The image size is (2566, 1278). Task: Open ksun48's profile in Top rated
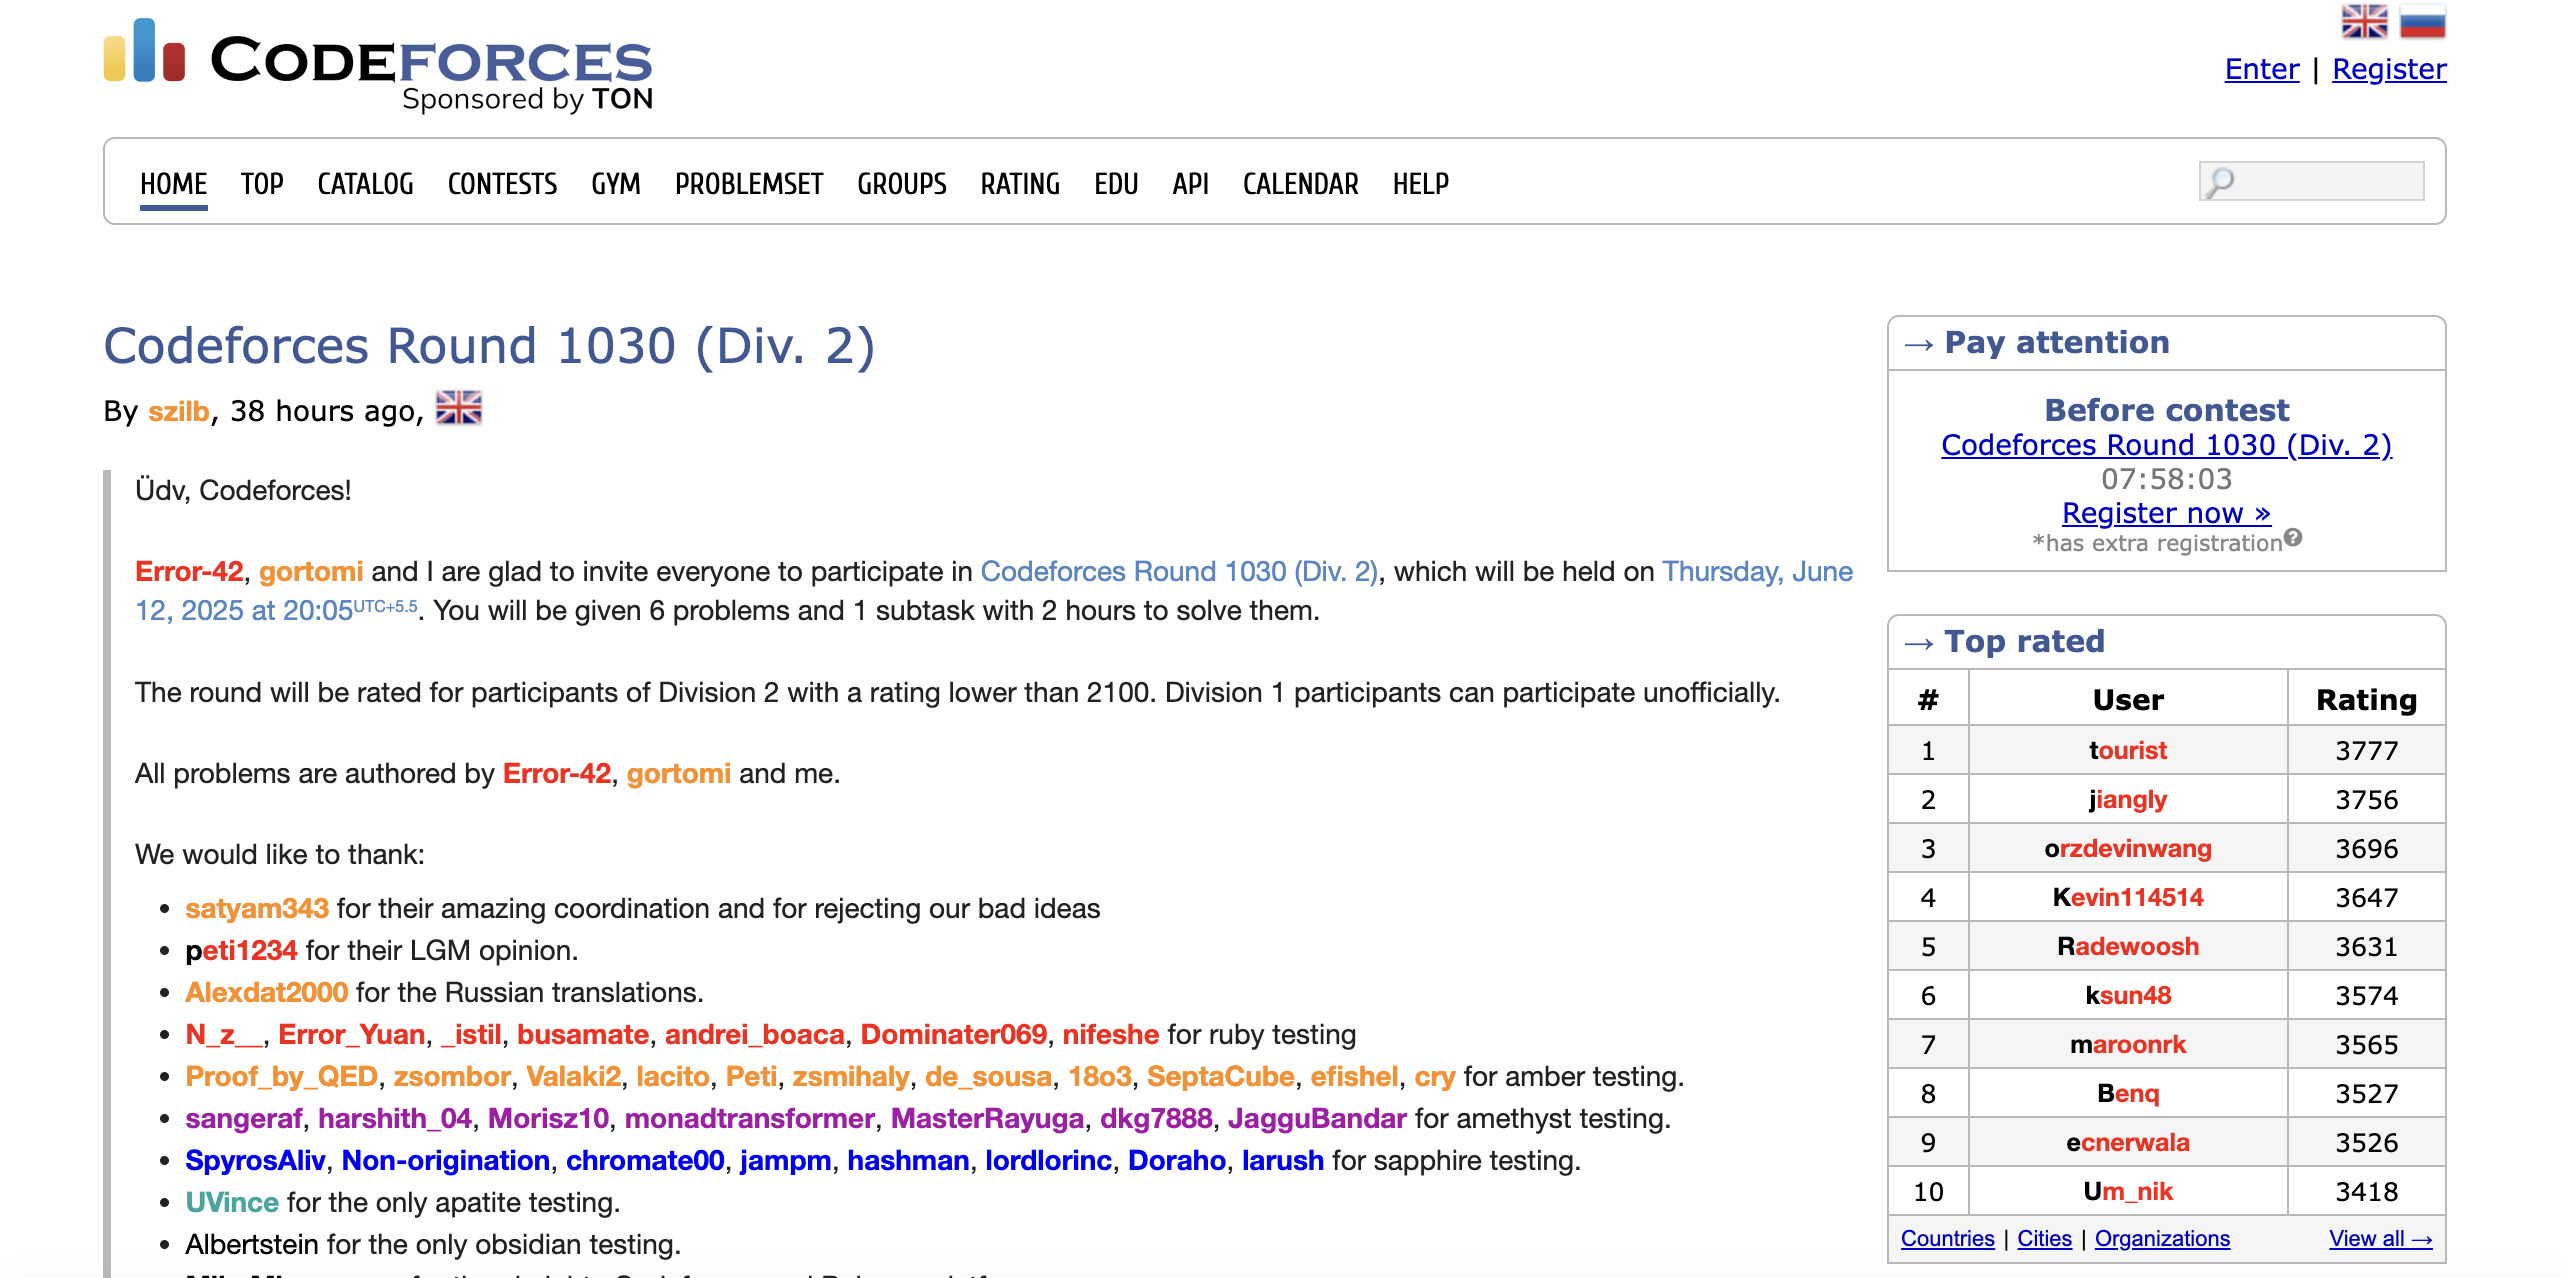coord(2127,995)
